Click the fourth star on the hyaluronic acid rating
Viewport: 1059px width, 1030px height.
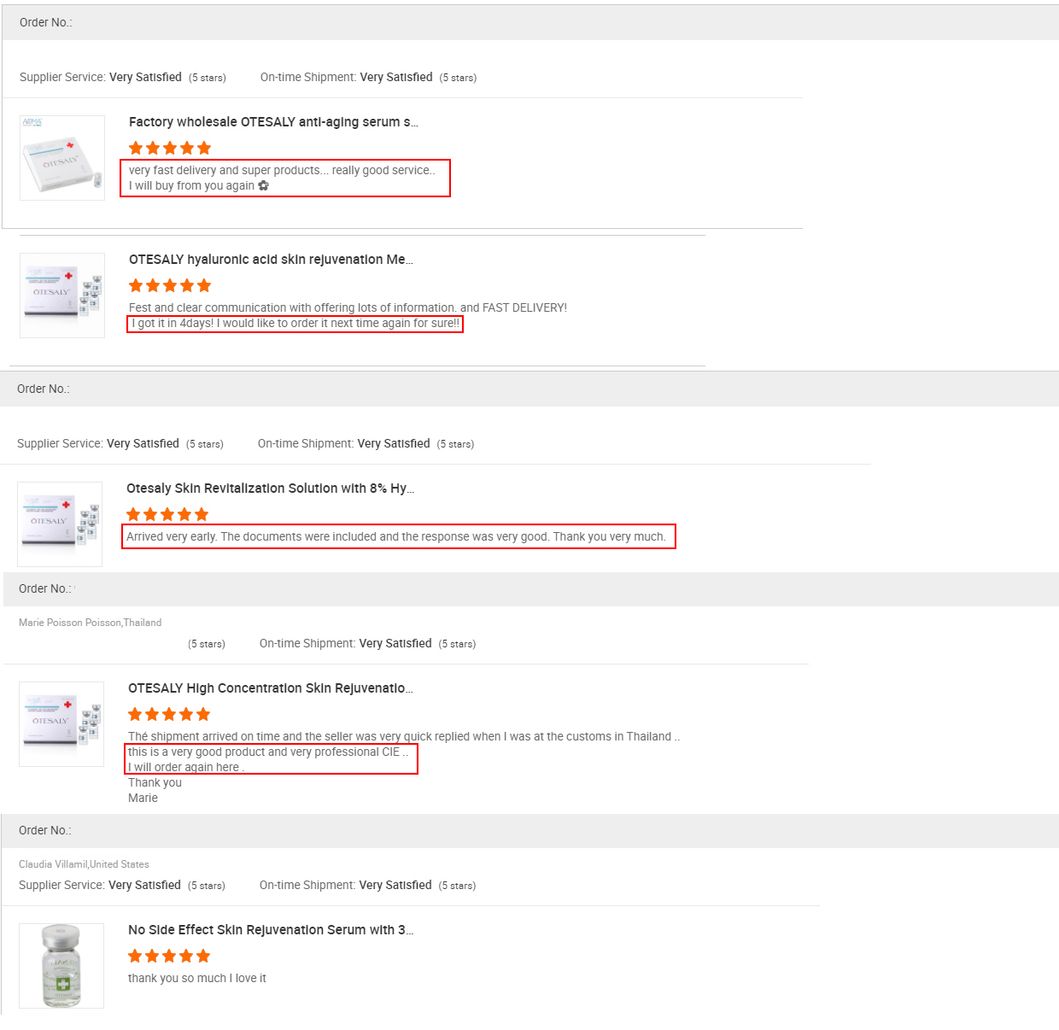[x=188, y=284]
